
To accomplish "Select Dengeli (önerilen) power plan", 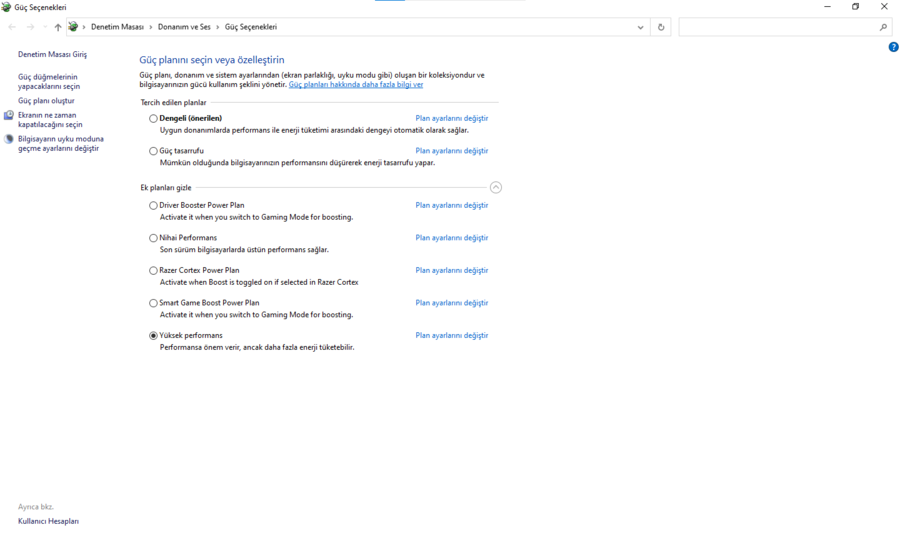I will (x=153, y=119).
